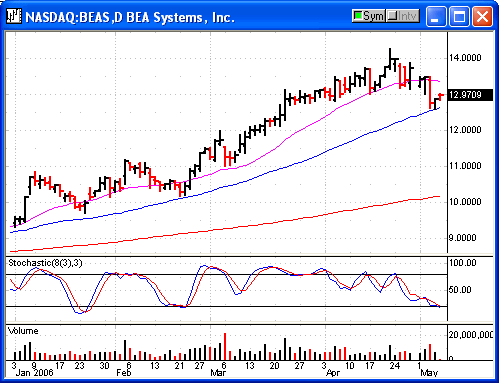Screen dimensions: 499x383
Task: Click the 12.9709 current price label
Action: (470, 95)
